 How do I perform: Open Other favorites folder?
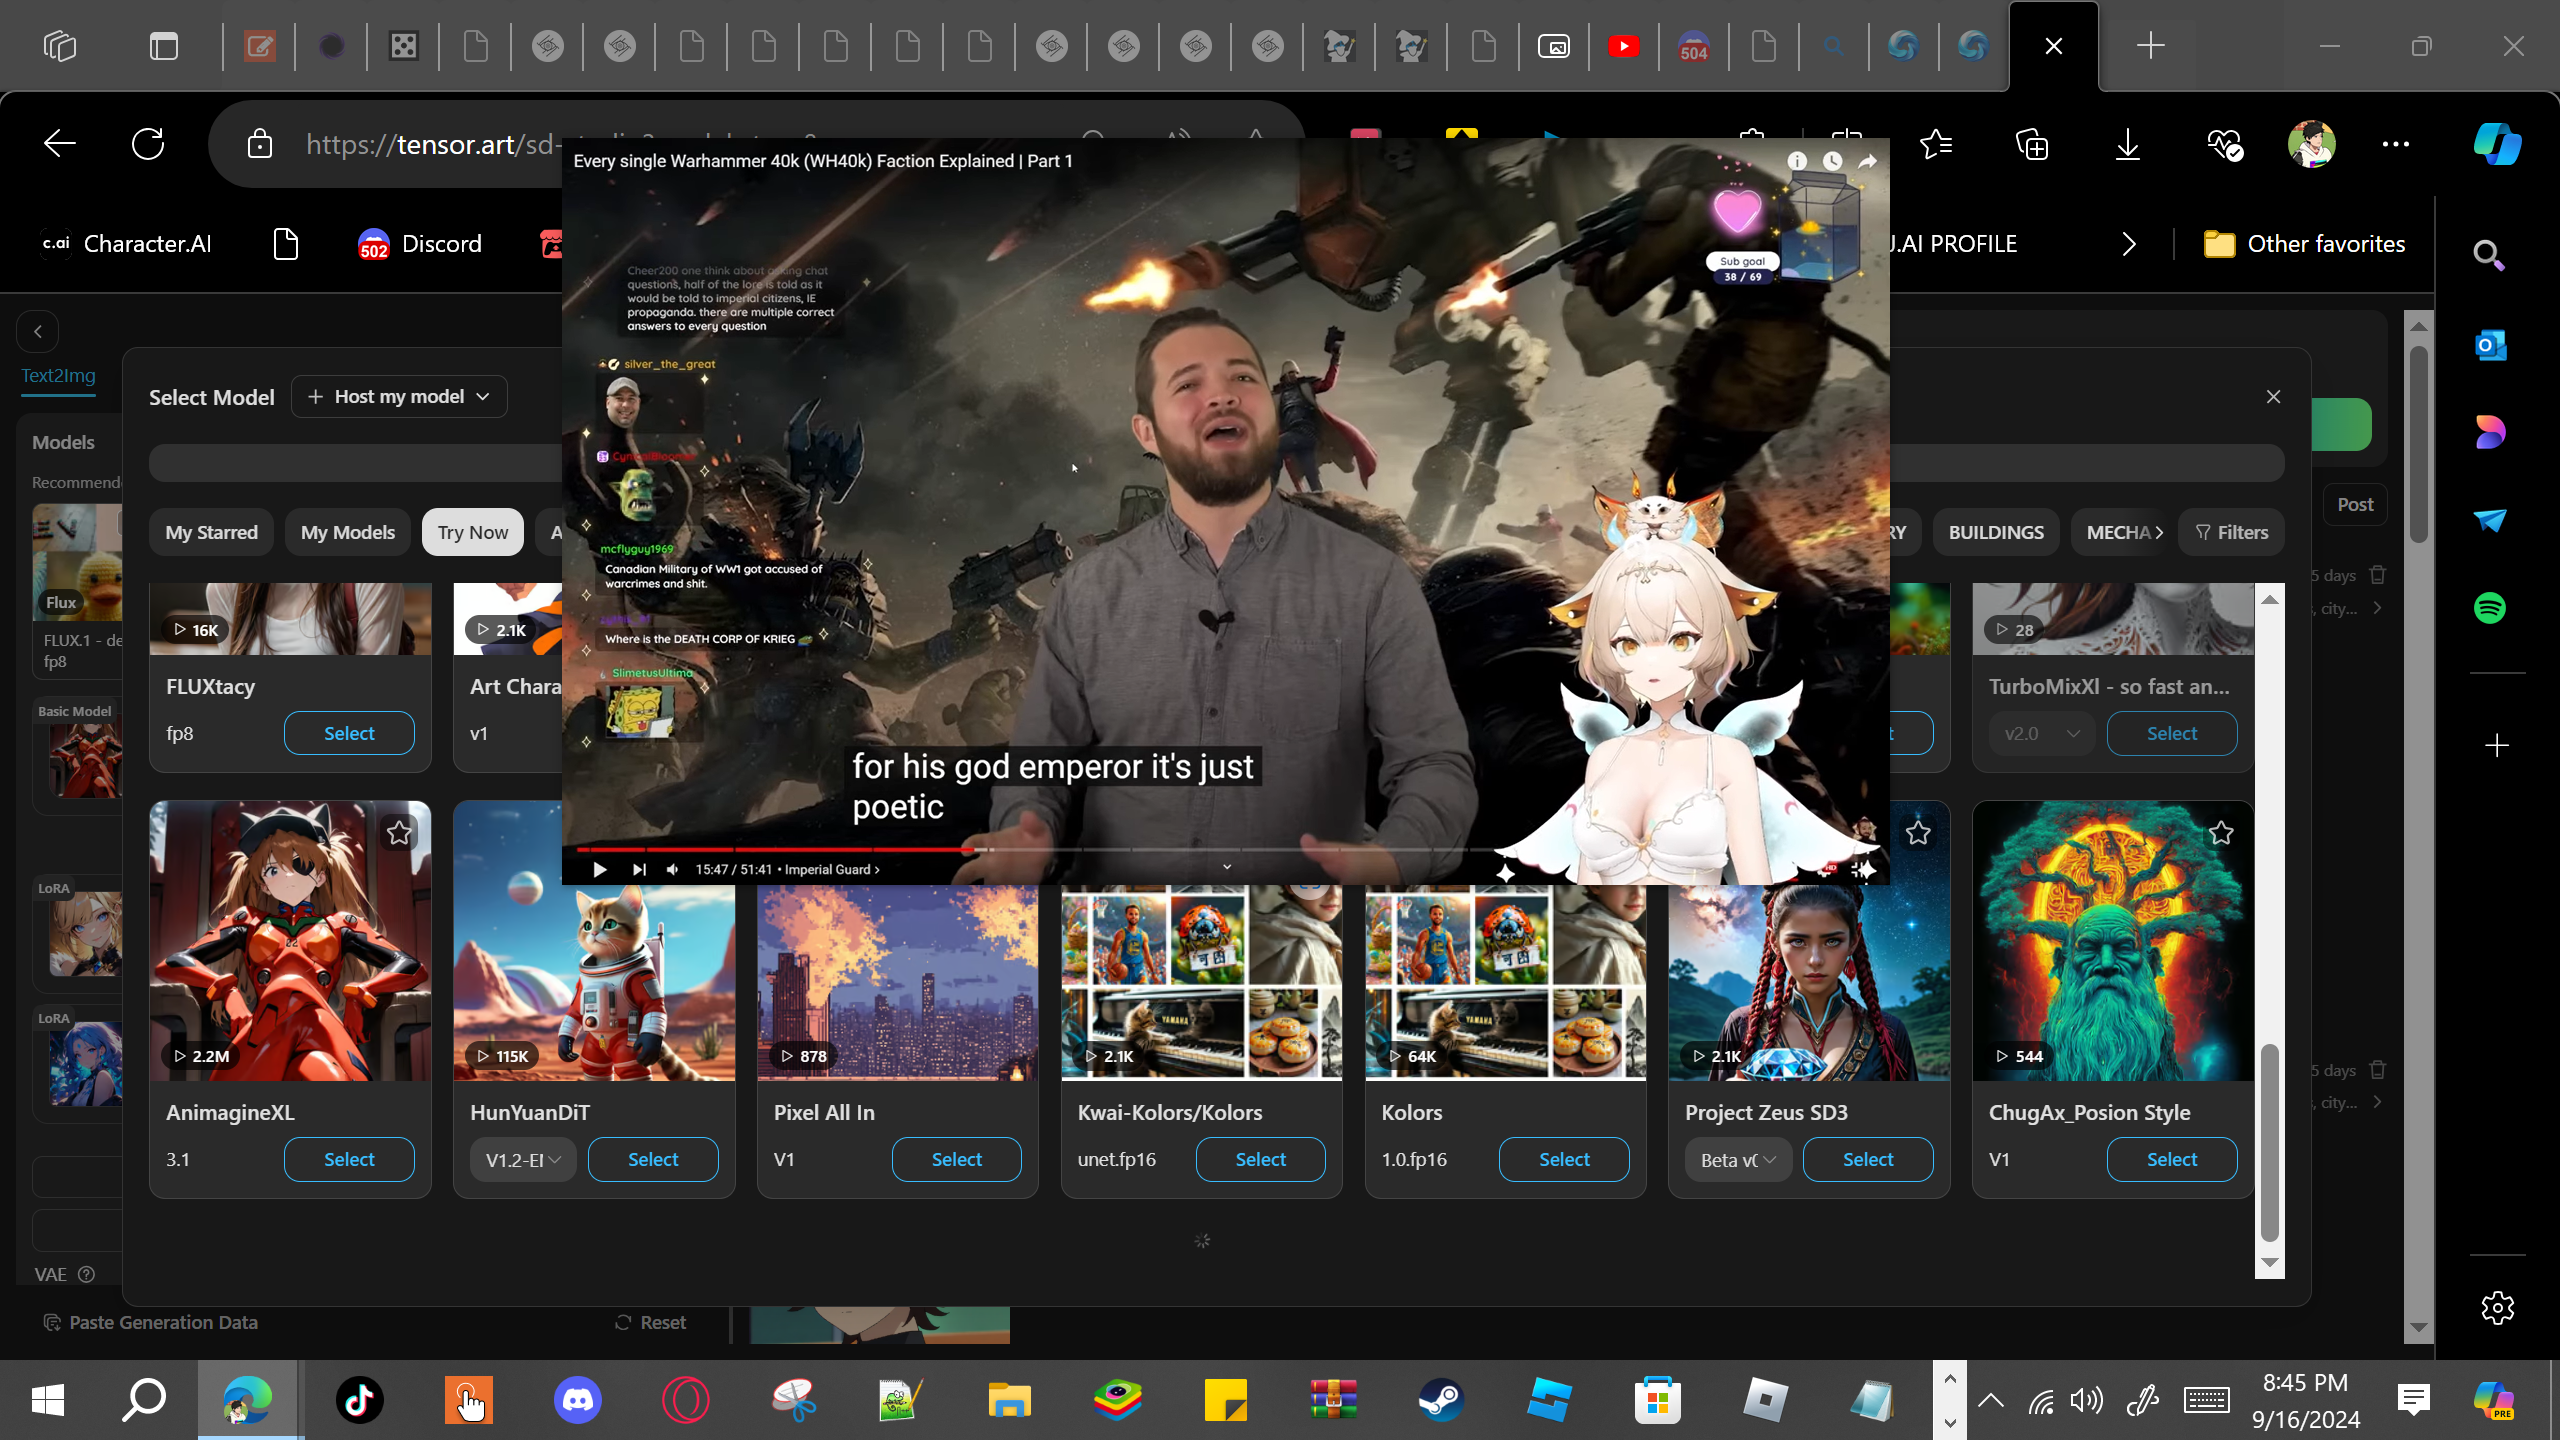[2304, 244]
